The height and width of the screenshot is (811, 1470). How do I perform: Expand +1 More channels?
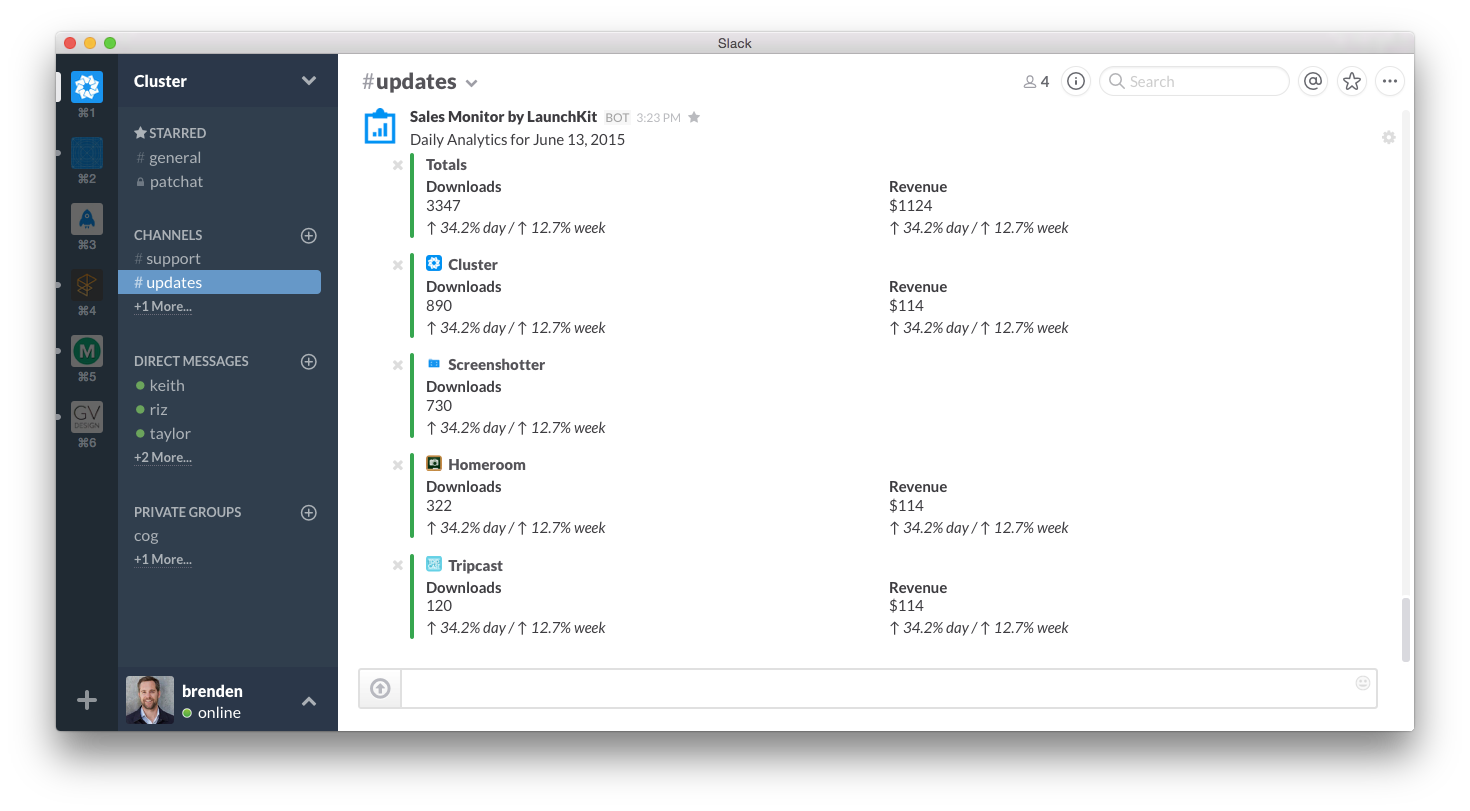(x=163, y=306)
